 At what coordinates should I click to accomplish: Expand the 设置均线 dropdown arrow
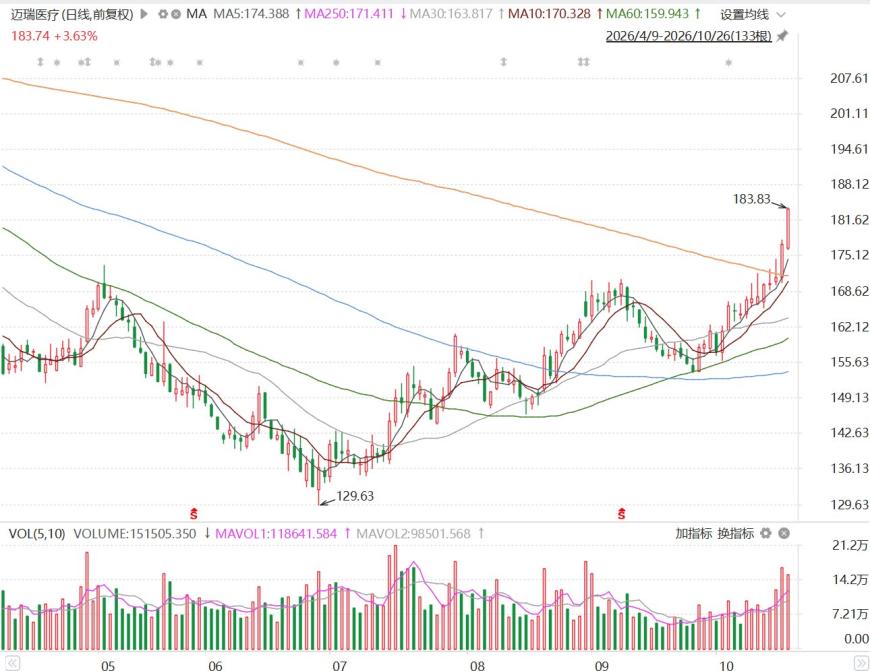pos(781,15)
